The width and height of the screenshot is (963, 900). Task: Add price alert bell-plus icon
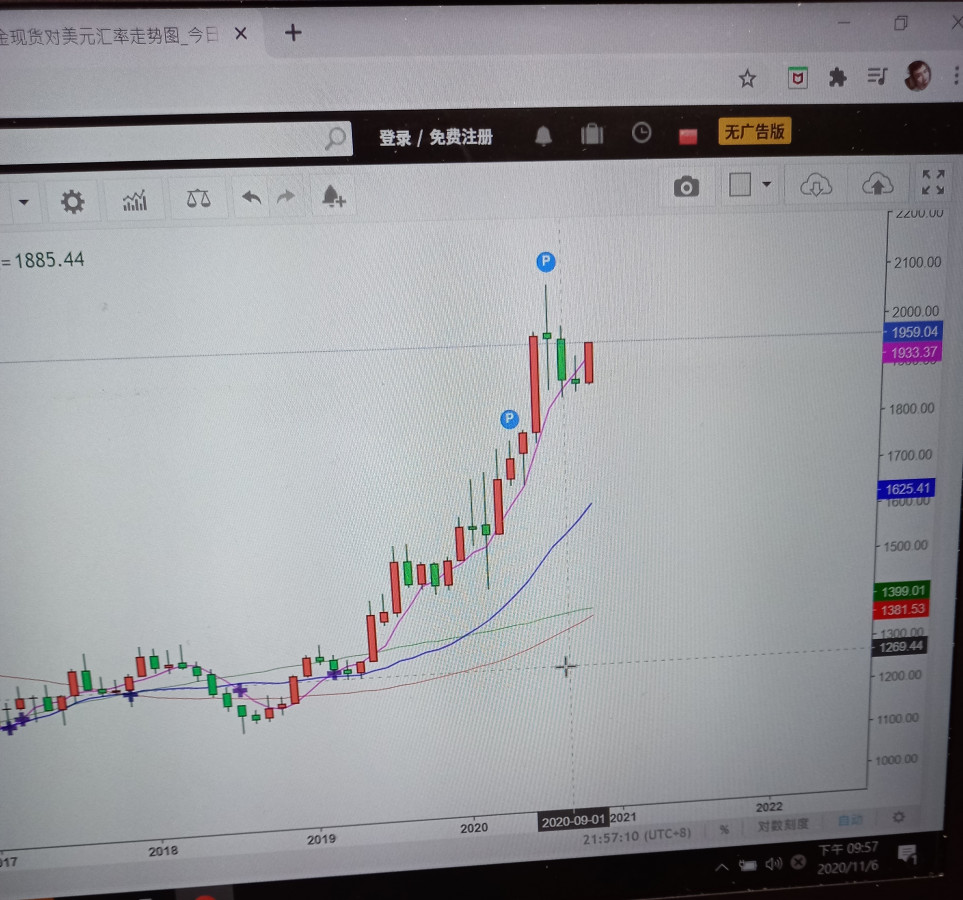(x=333, y=197)
